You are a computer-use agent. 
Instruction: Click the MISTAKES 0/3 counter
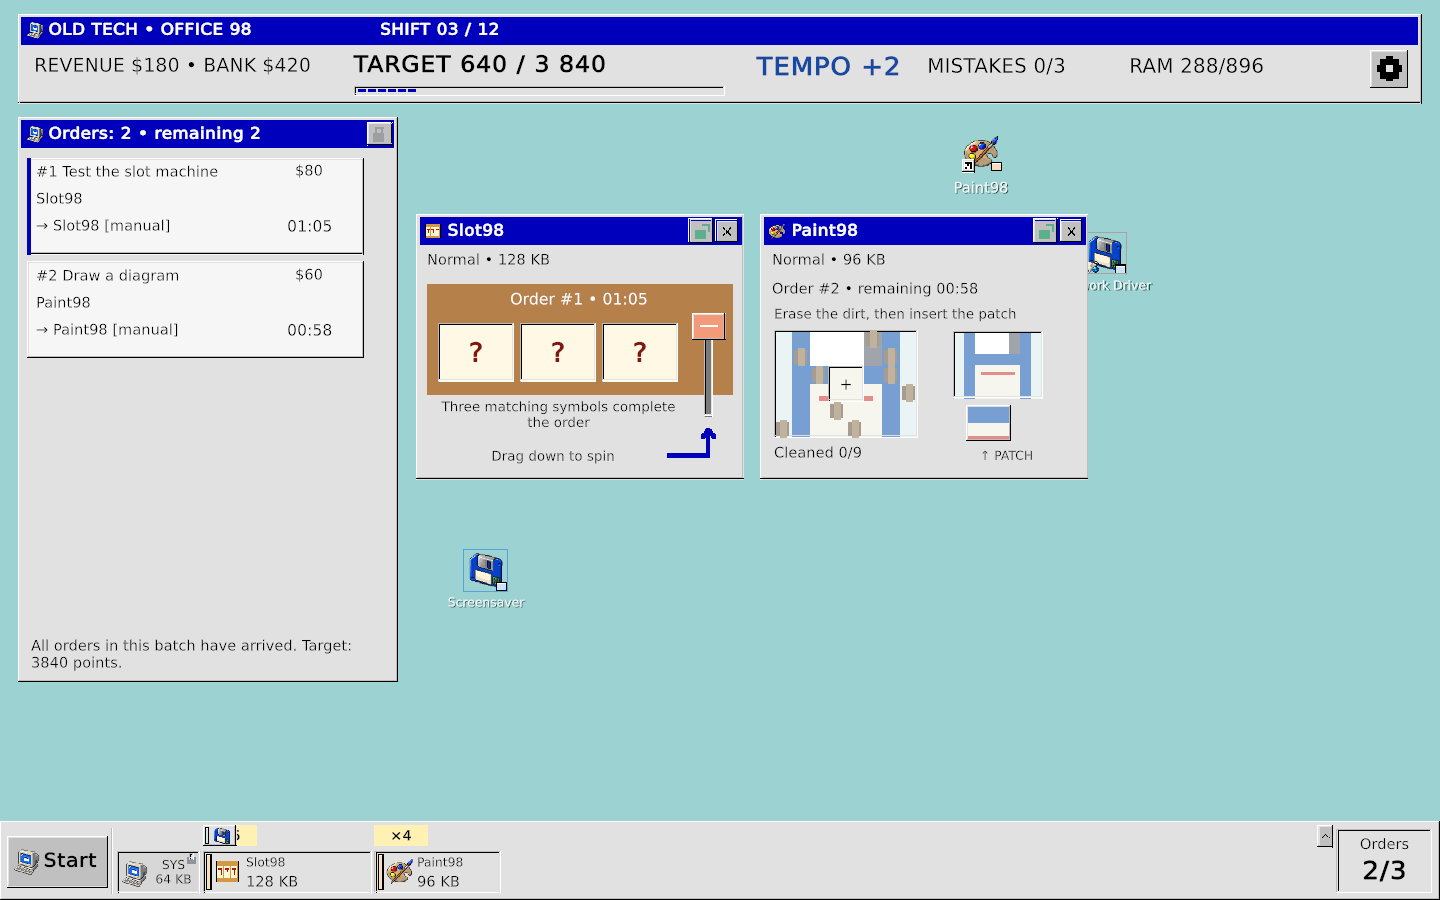coord(996,66)
